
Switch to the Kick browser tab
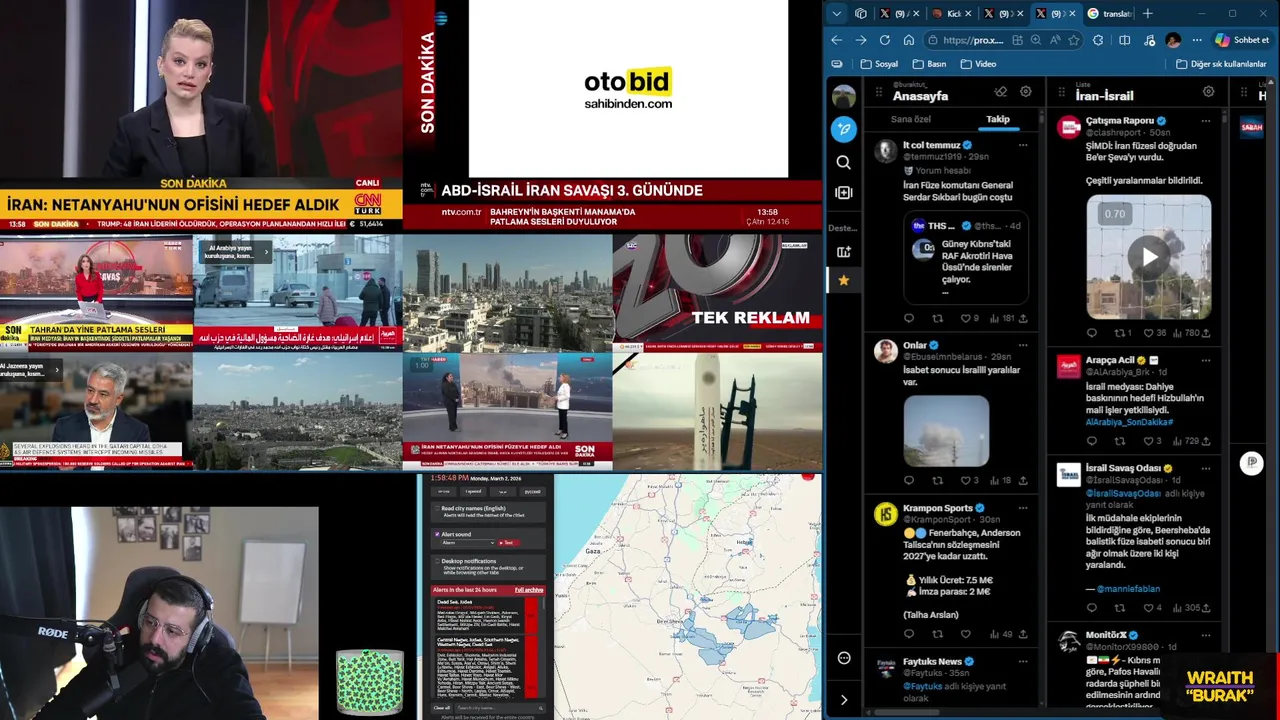tap(950, 13)
